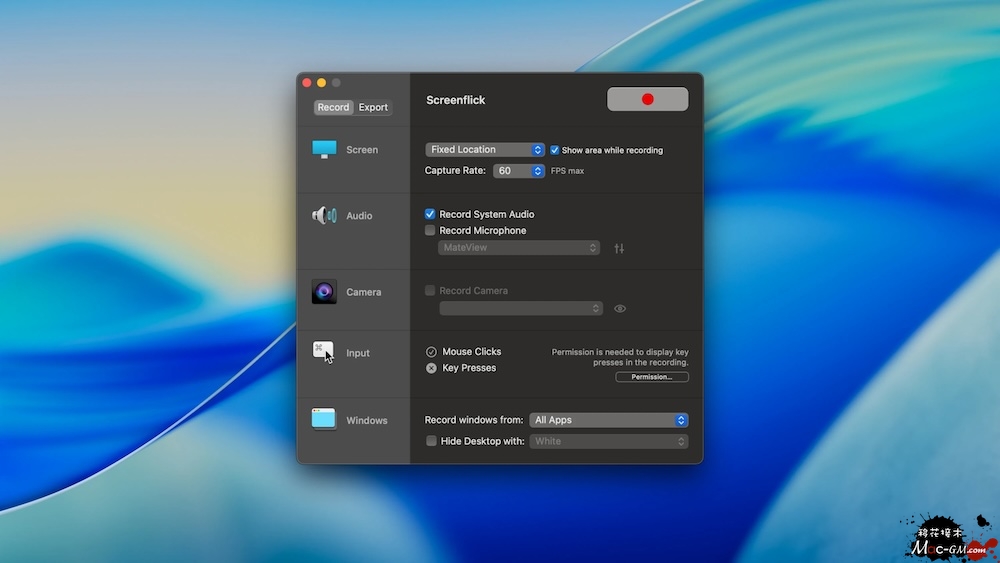Open the All Apps dropdown
The height and width of the screenshot is (563, 1000).
tap(609, 420)
